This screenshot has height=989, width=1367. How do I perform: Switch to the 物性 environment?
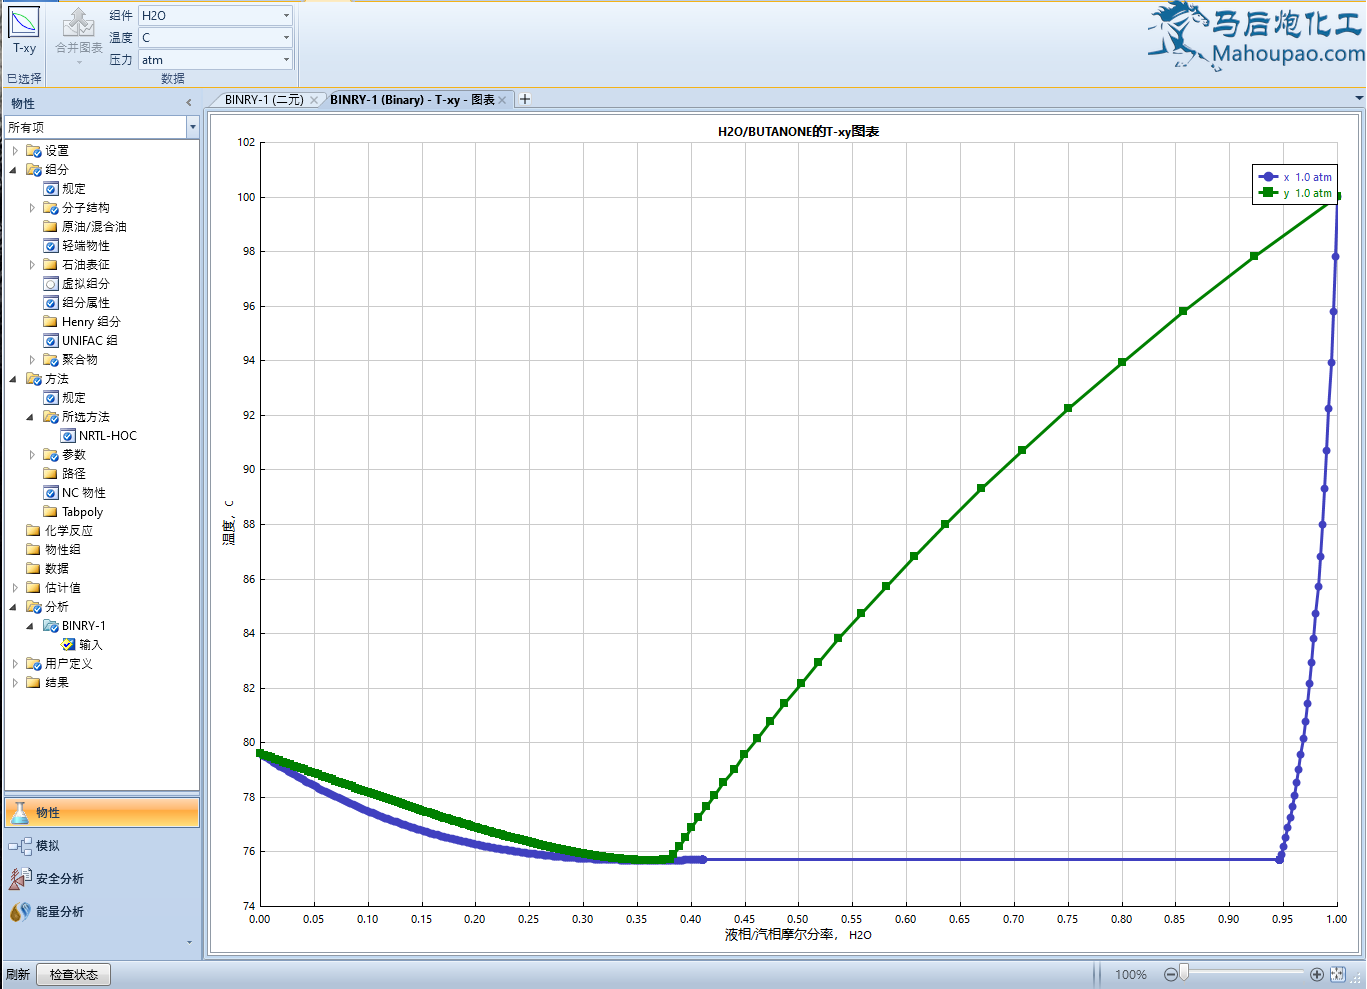[x=102, y=813]
